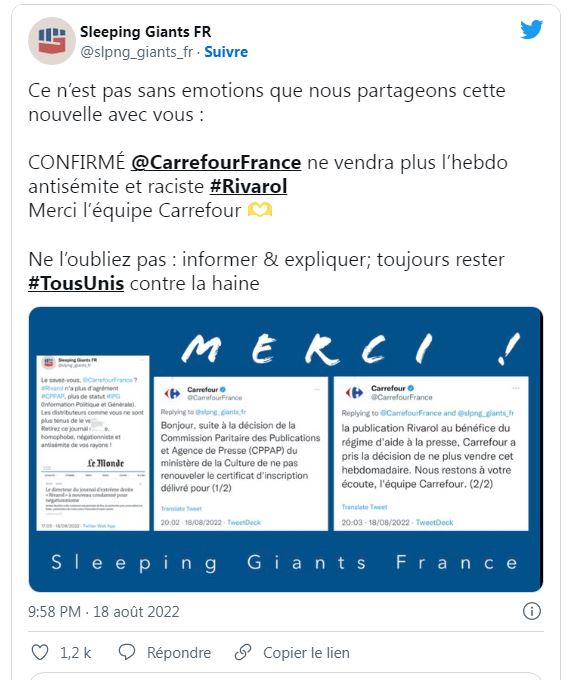Viewport: 577px width, 680px height.
Task: Like the tweet with heart icon
Action: (x=40, y=652)
